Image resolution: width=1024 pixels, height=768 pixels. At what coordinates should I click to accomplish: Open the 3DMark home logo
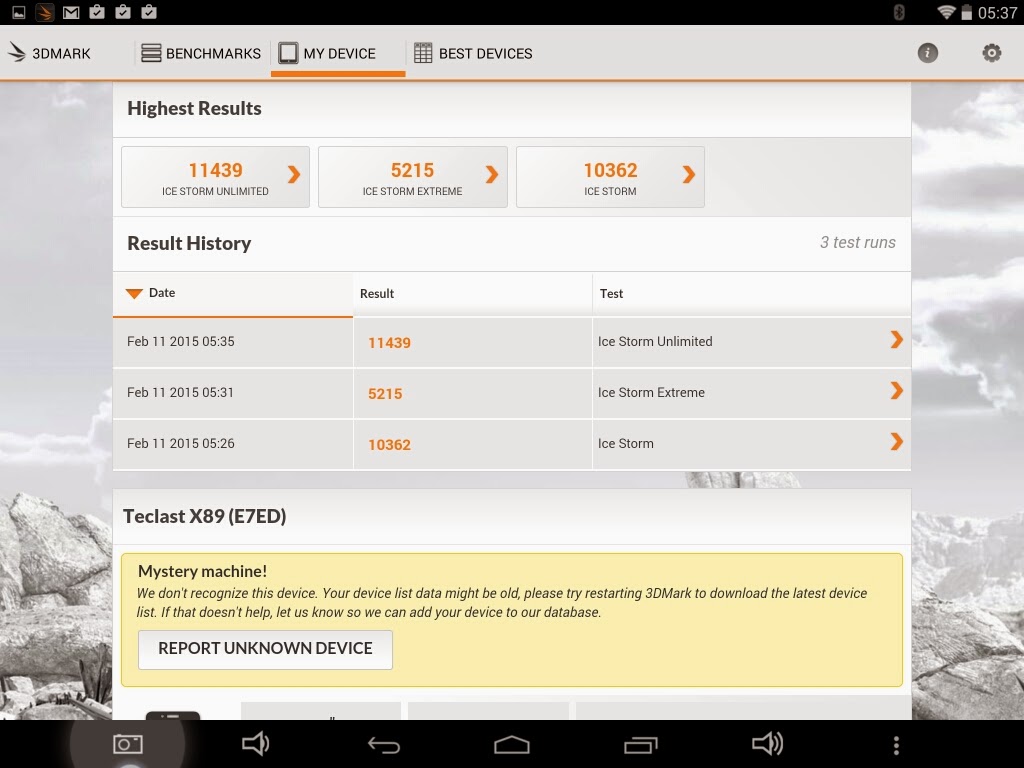pyautogui.click(x=49, y=53)
